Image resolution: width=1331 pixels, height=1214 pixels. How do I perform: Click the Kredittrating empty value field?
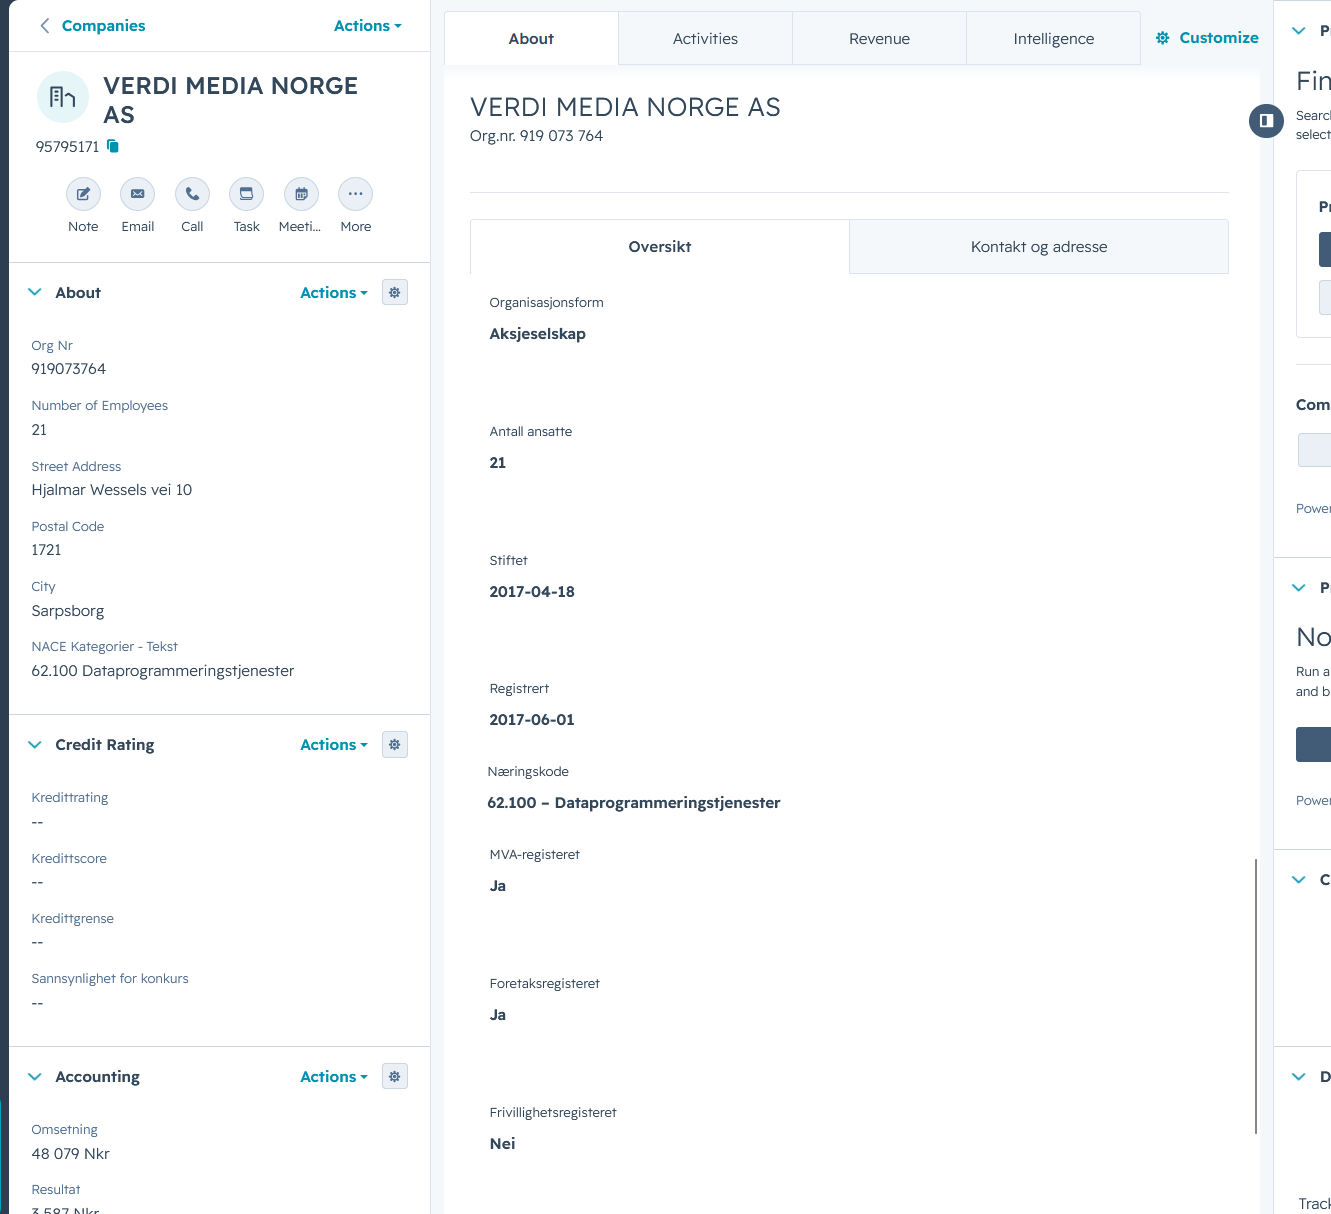point(37,822)
